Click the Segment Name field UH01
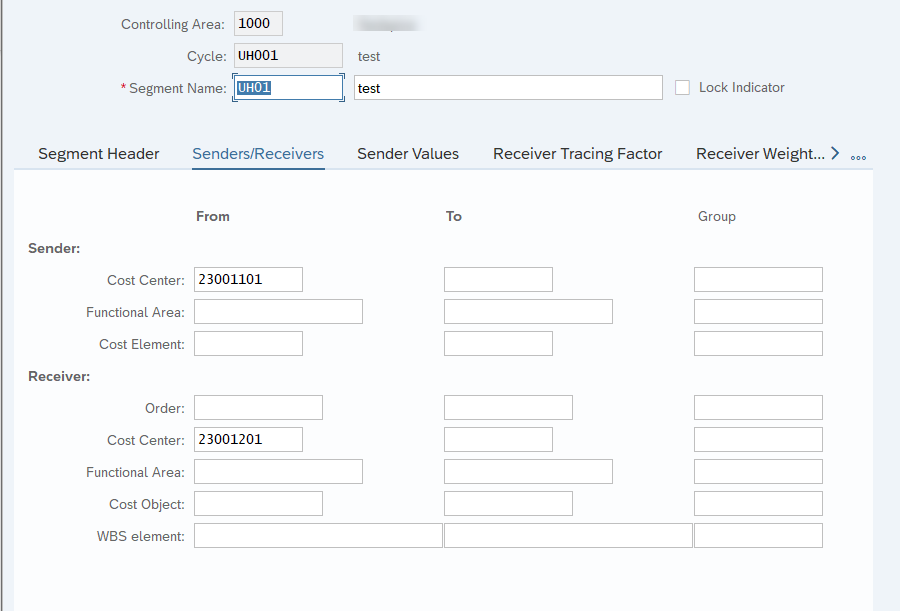 (288, 88)
